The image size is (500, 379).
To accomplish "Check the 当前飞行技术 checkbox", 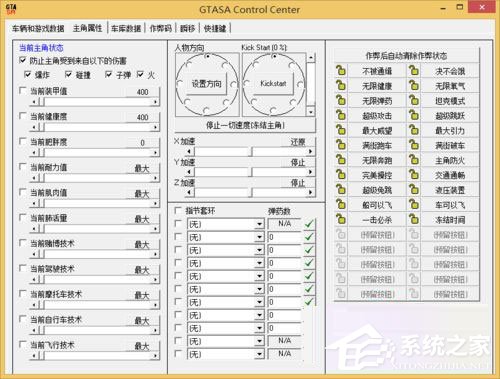I will (23, 344).
